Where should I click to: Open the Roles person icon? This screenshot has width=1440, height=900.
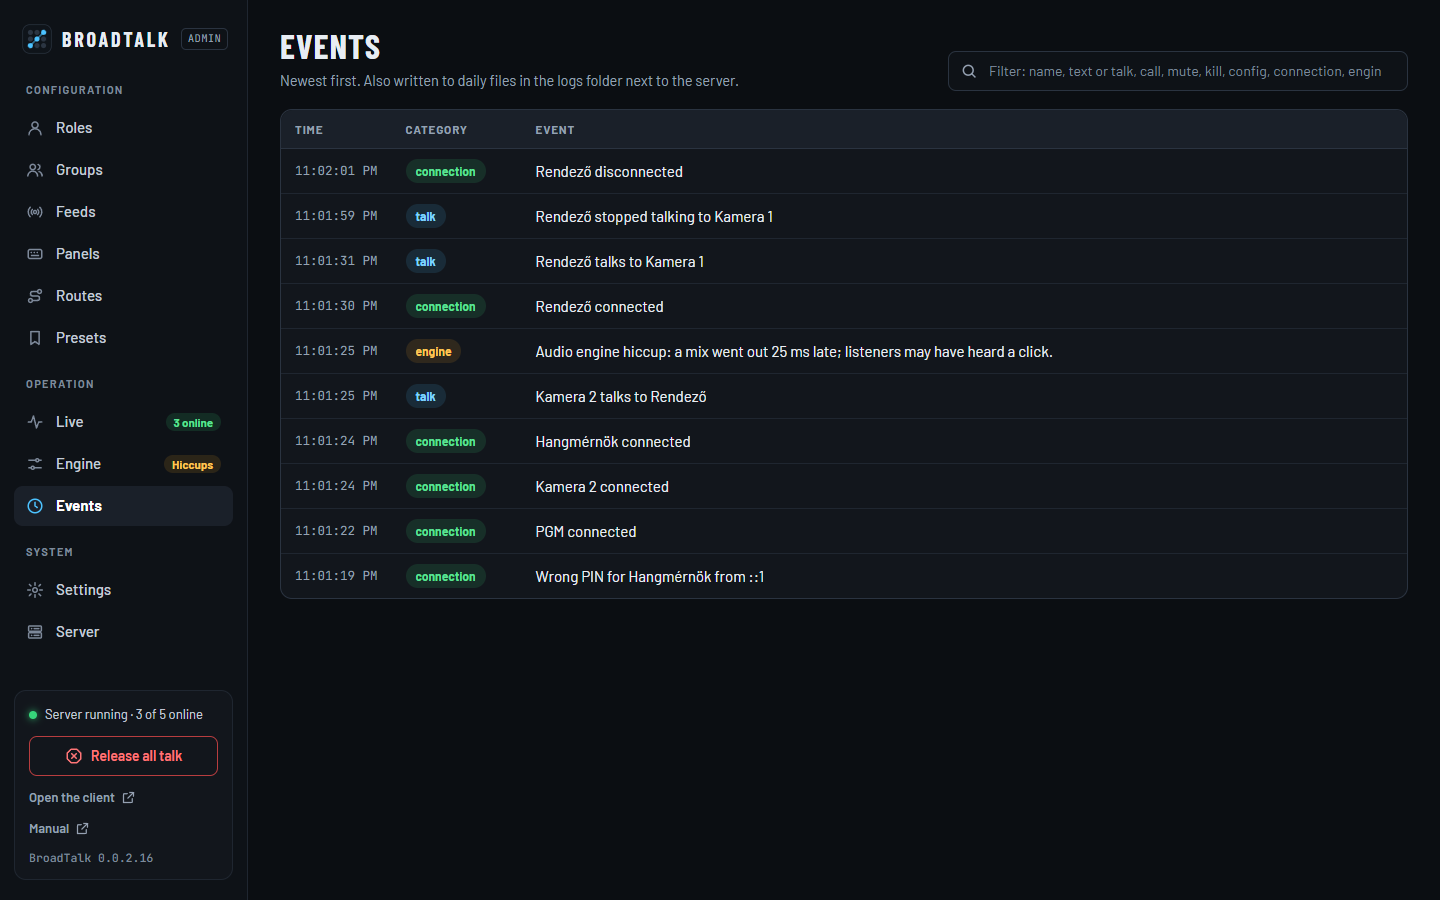35,128
